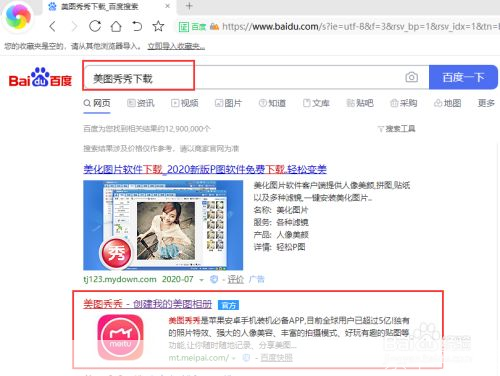Click the 产品: 人像美颜 text

(281, 235)
